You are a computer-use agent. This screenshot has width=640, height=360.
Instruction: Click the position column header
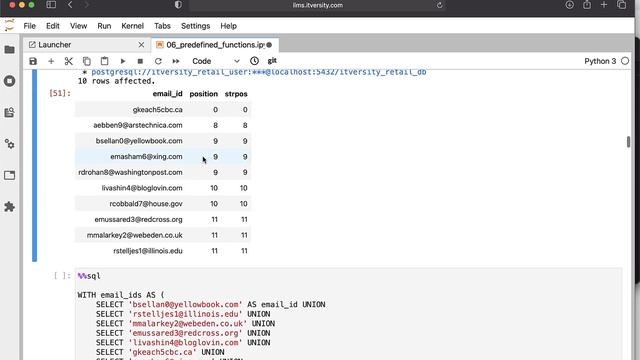[x=203, y=94]
